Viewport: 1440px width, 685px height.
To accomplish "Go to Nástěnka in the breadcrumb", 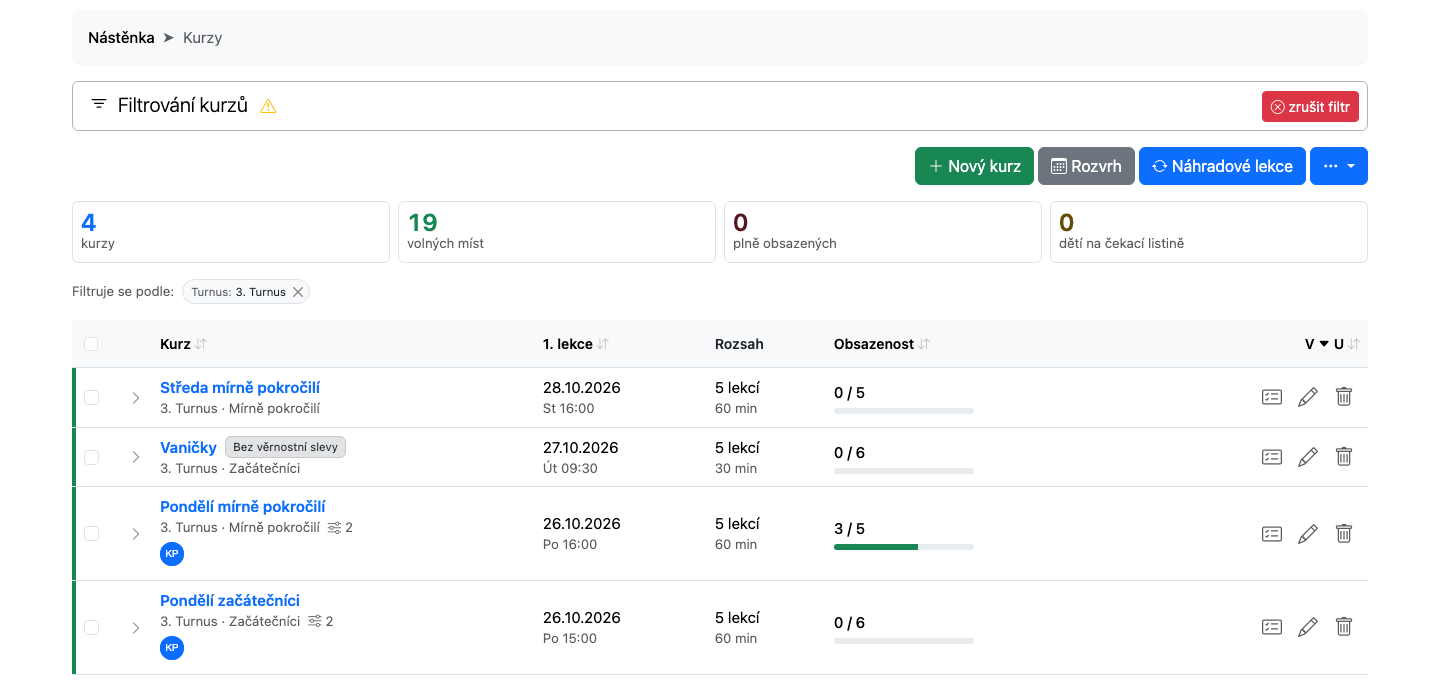I will click(121, 38).
